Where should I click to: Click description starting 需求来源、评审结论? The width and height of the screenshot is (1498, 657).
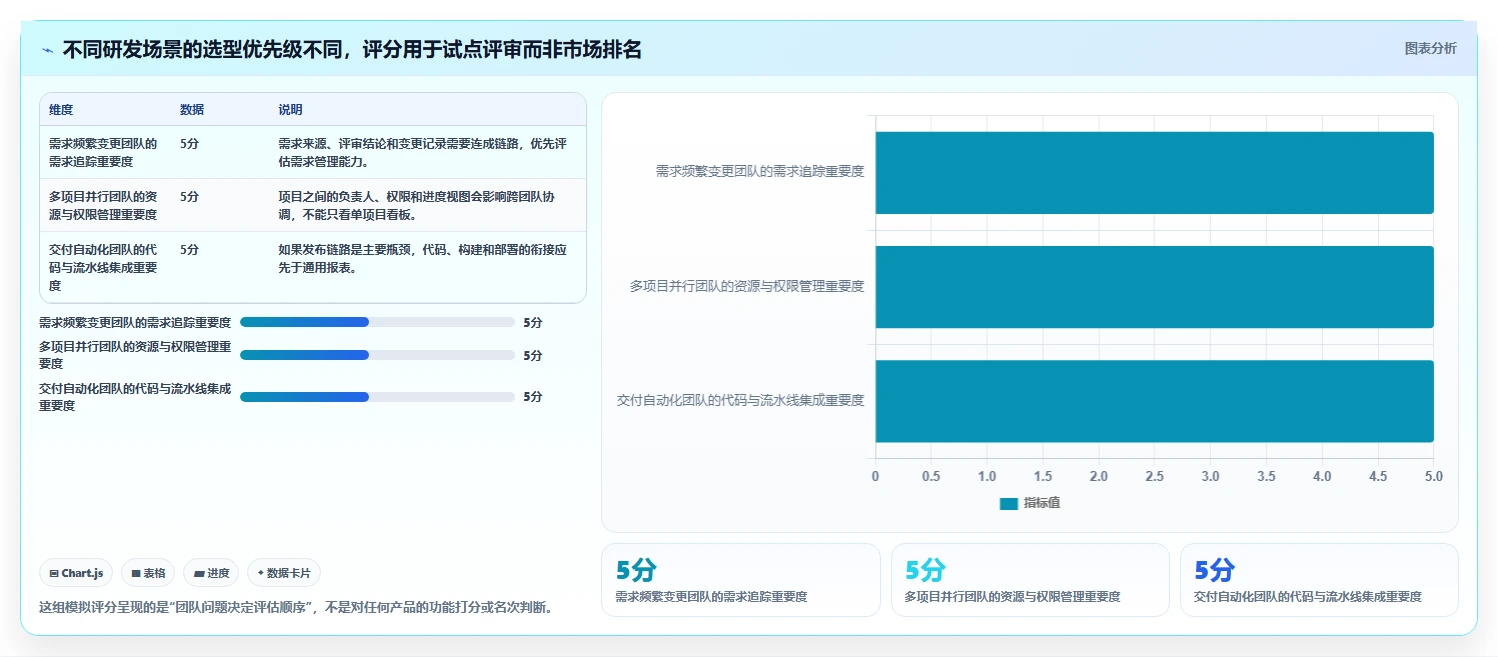tap(422, 152)
